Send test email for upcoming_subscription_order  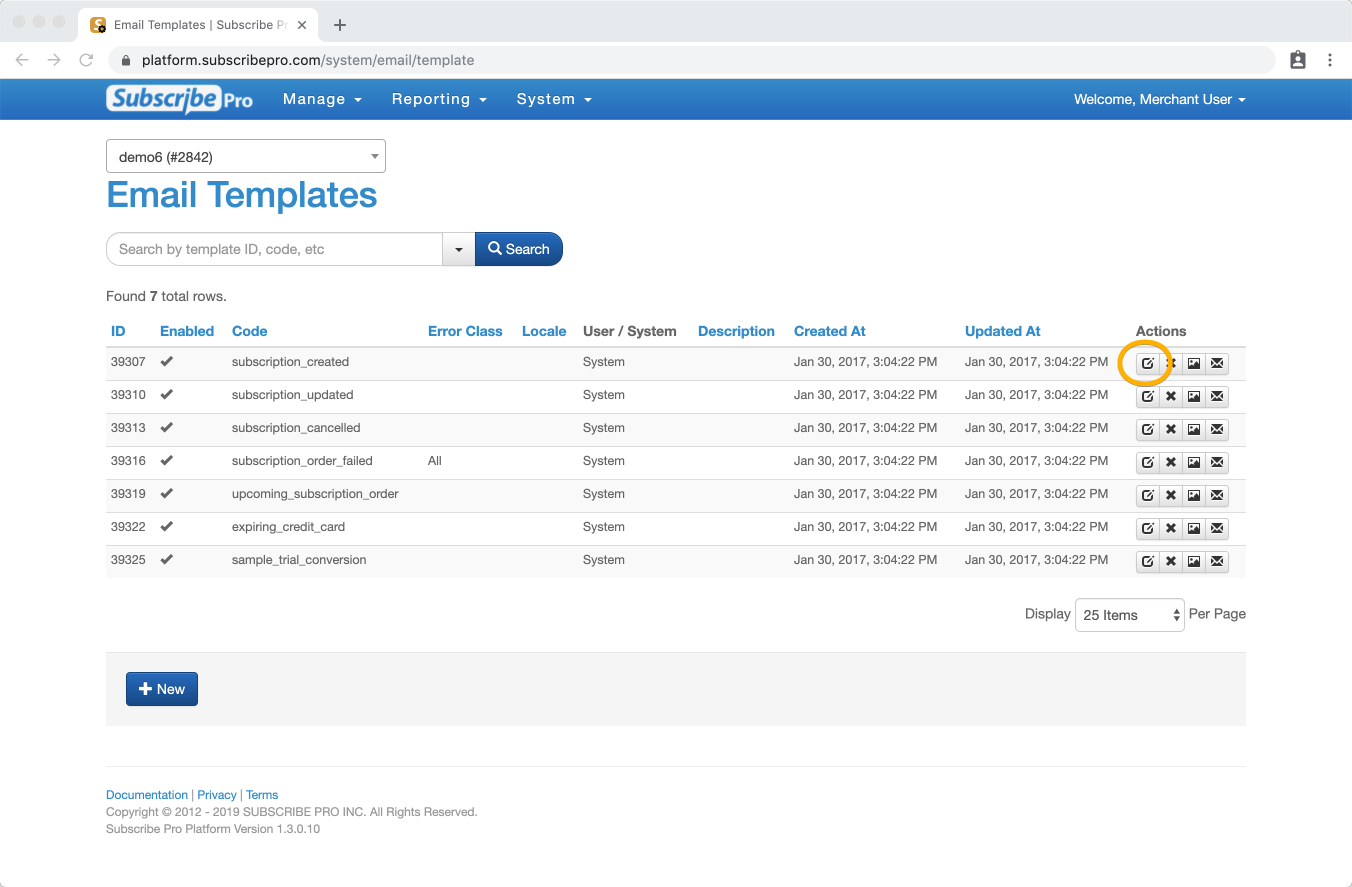point(1217,496)
